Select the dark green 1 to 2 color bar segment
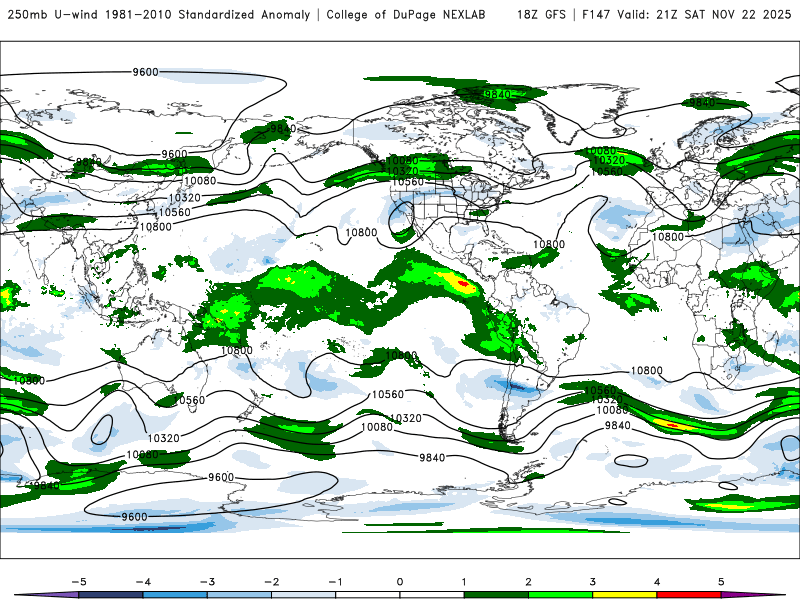800x600 pixels. point(496,595)
